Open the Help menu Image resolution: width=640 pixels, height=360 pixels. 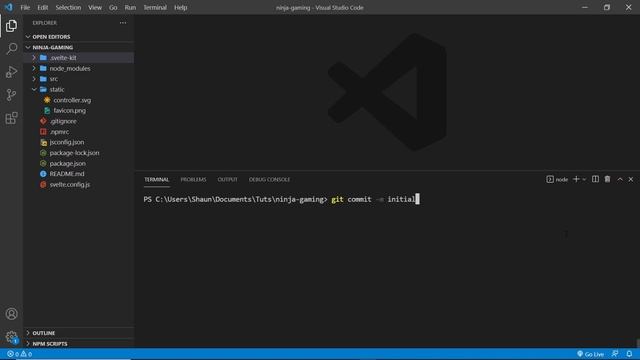[180, 7]
